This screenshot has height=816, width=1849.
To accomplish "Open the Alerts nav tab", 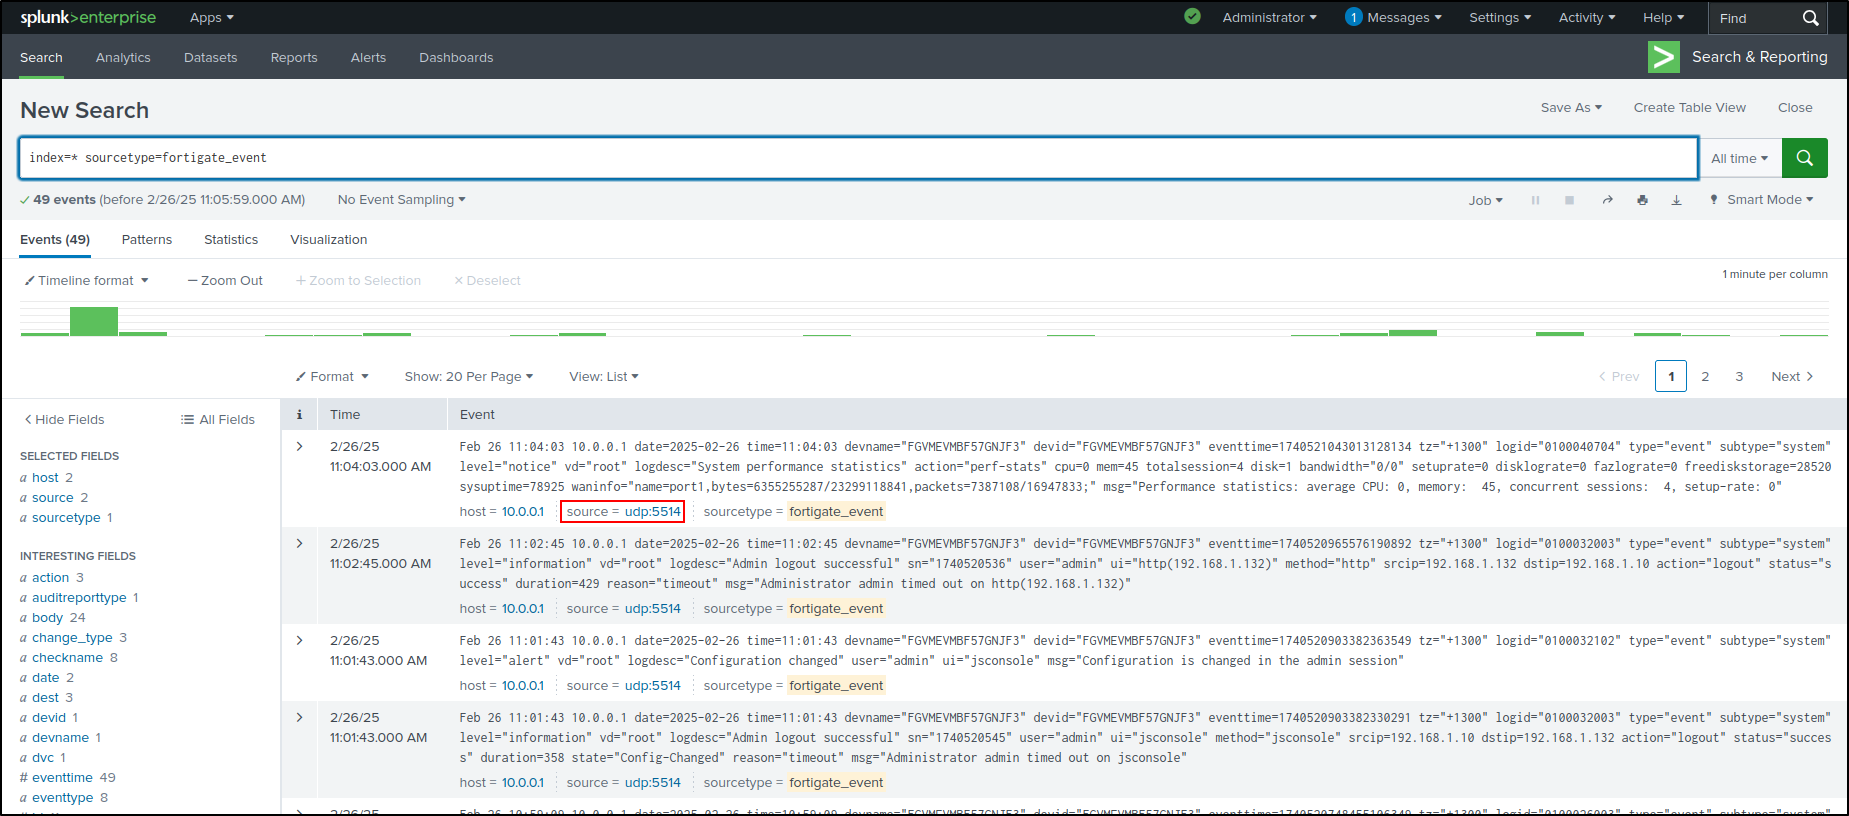I will click(368, 58).
